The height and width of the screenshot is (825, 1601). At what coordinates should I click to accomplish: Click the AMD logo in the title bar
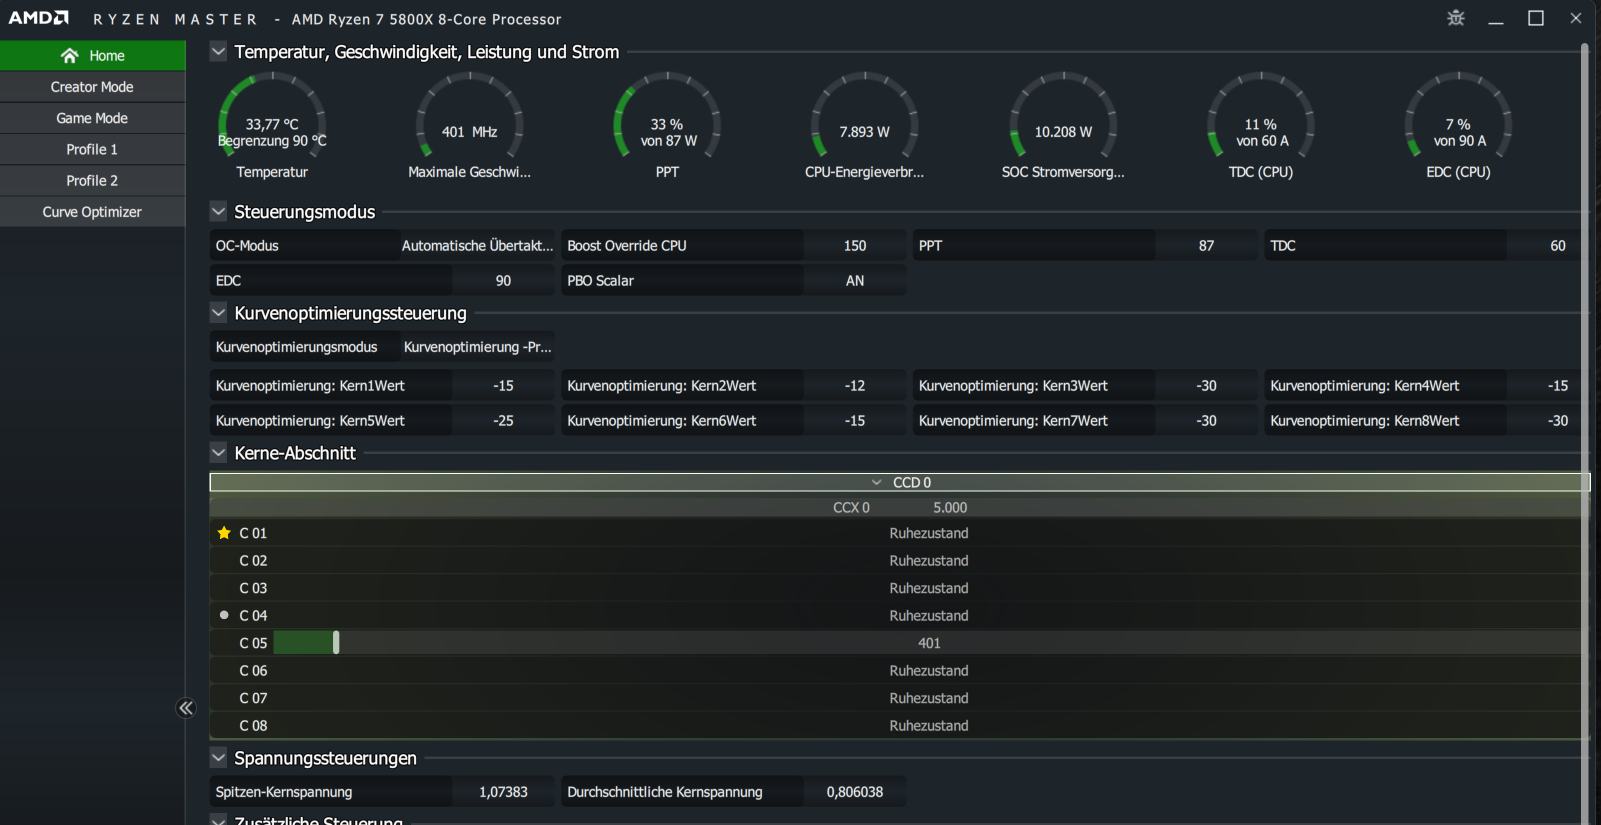click(x=39, y=18)
